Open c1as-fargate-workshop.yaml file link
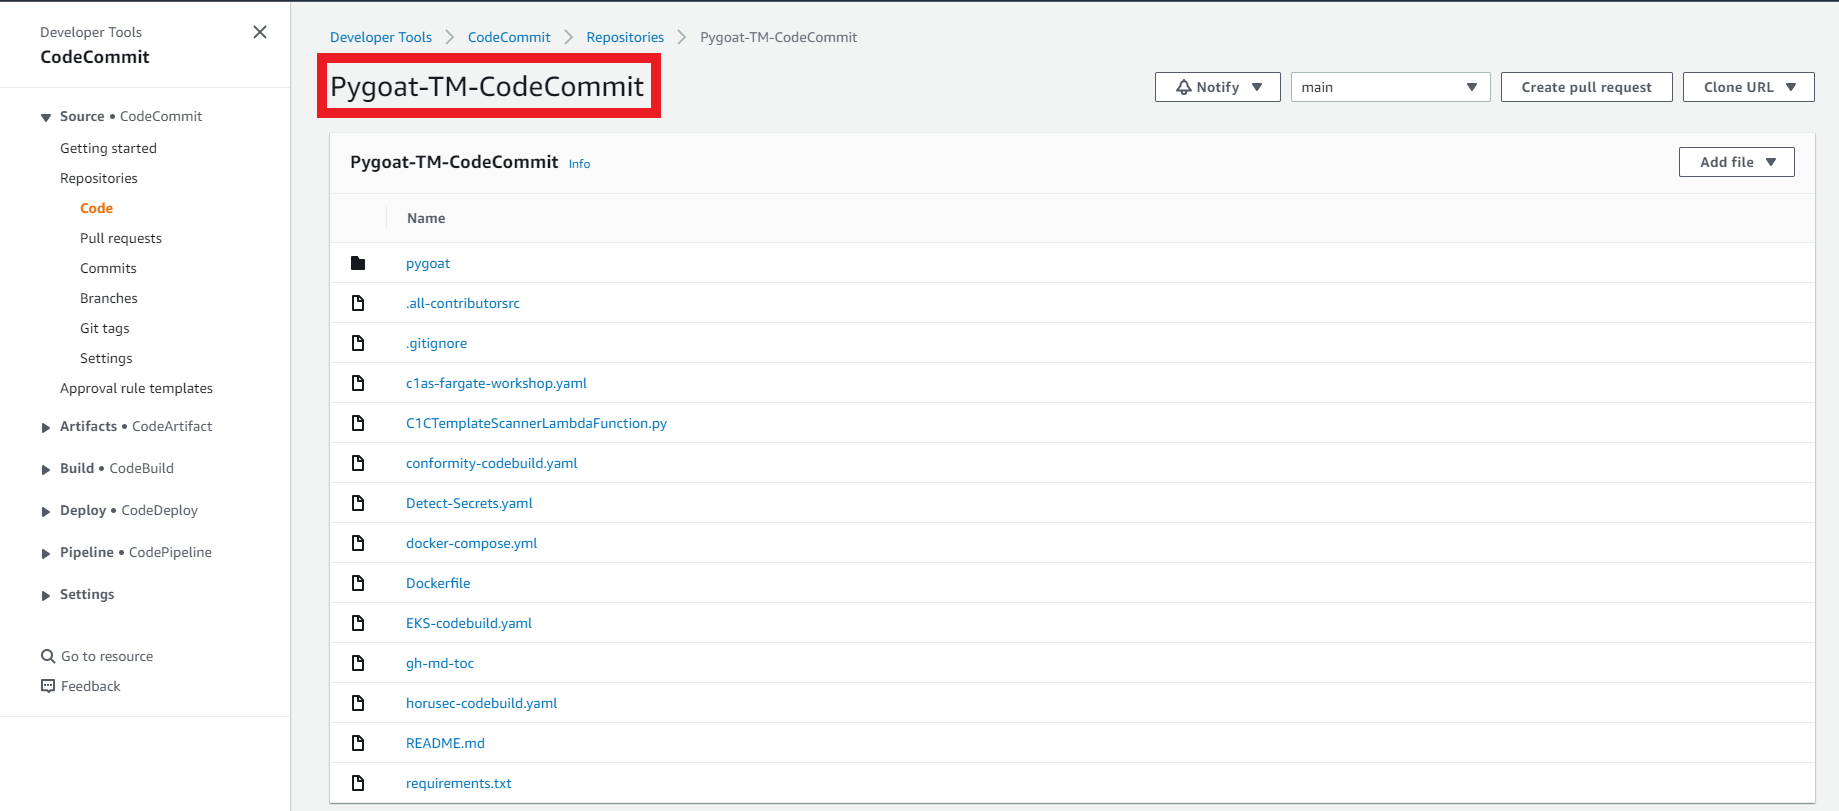 (496, 383)
